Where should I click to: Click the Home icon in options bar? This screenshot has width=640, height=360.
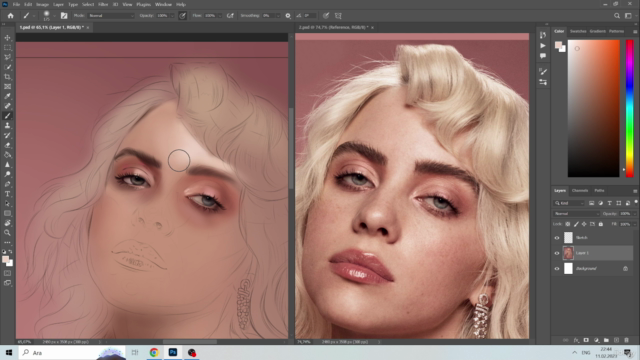click(11, 16)
